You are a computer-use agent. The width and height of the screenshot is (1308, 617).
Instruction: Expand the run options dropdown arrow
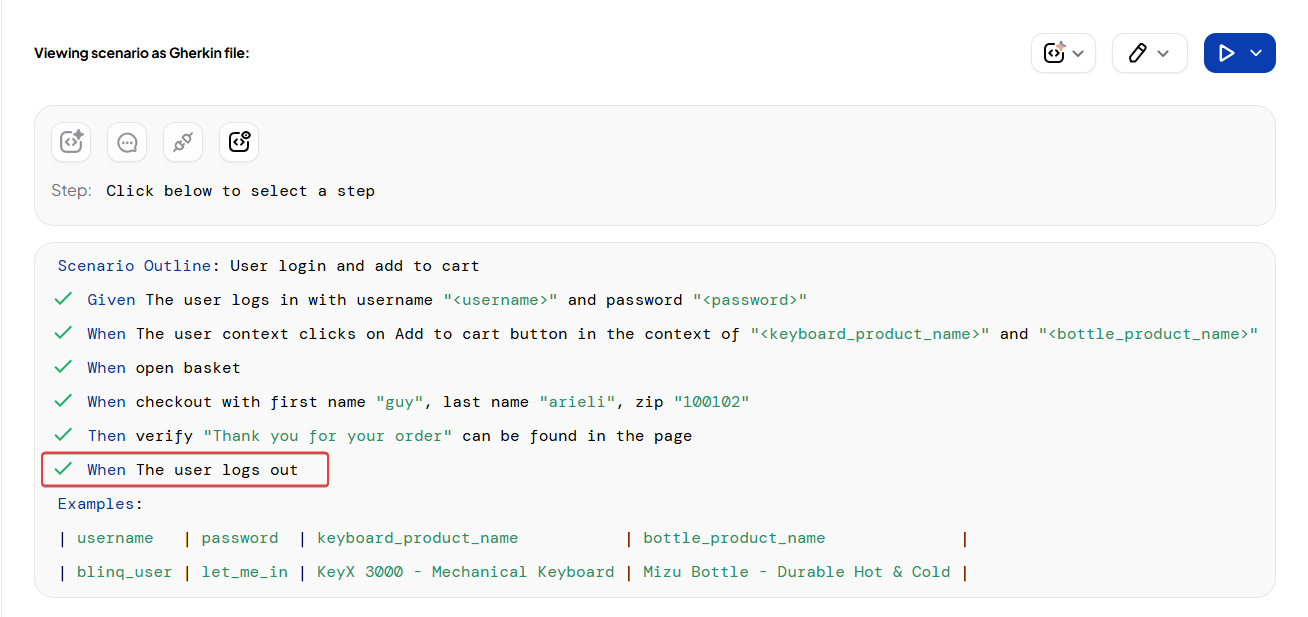1257,54
